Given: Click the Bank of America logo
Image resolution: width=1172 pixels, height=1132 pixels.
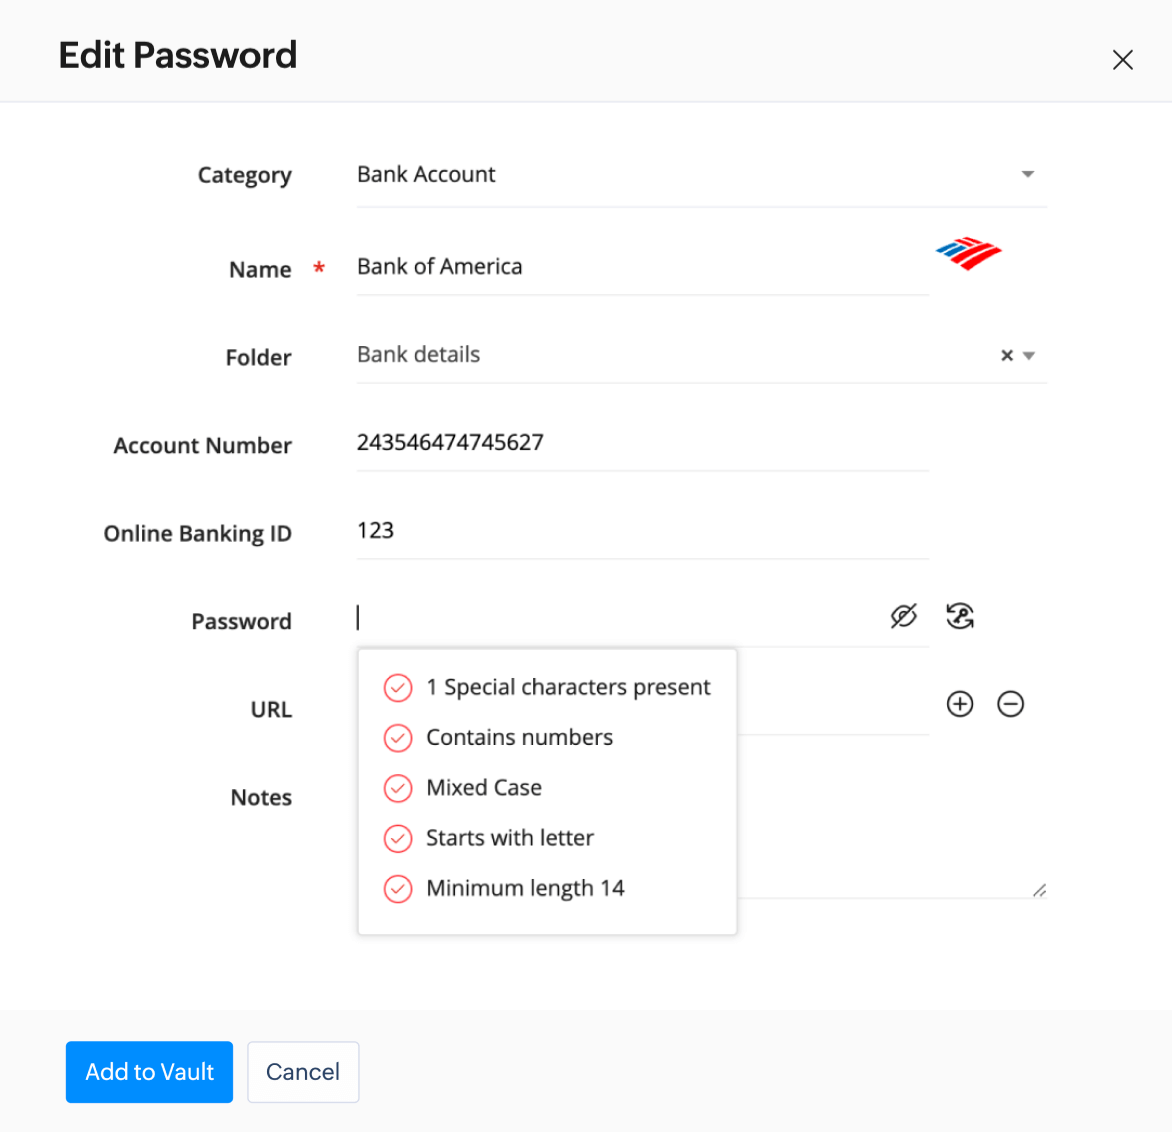Looking at the screenshot, I should pyautogui.click(x=968, y=254).
